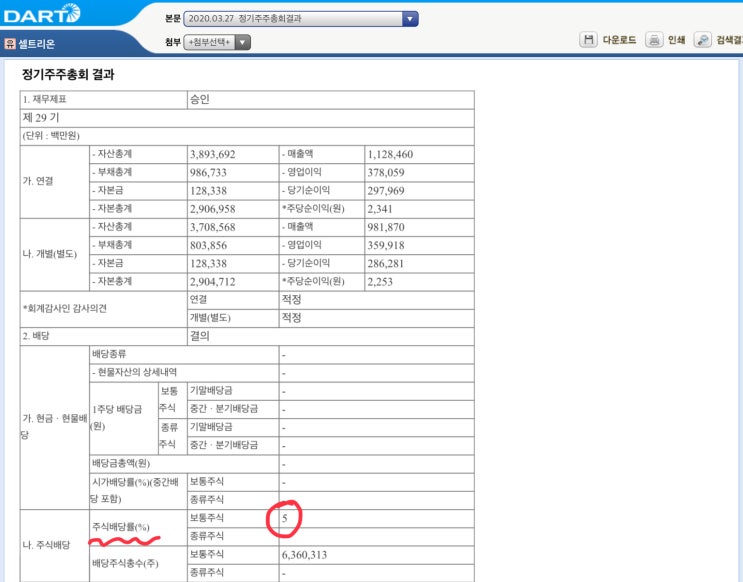Click the DART logo
This screenshot has height=582, width=743.
pos(42,13)
